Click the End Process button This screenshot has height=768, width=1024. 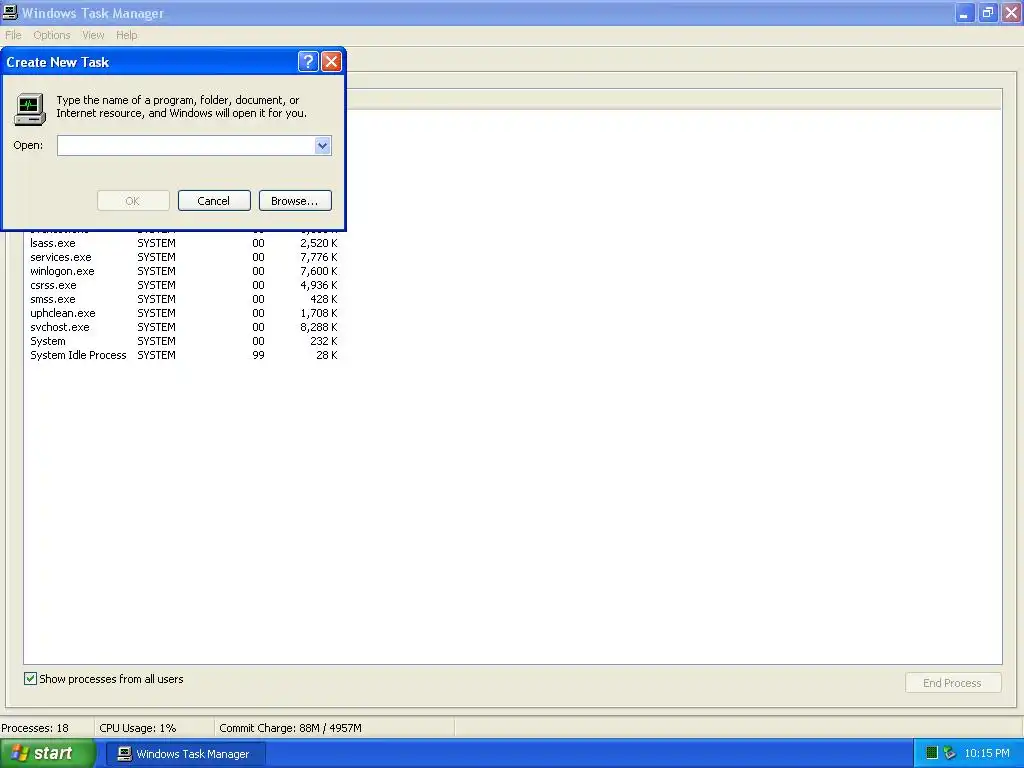pyautogui.click(x=953, y=682)
